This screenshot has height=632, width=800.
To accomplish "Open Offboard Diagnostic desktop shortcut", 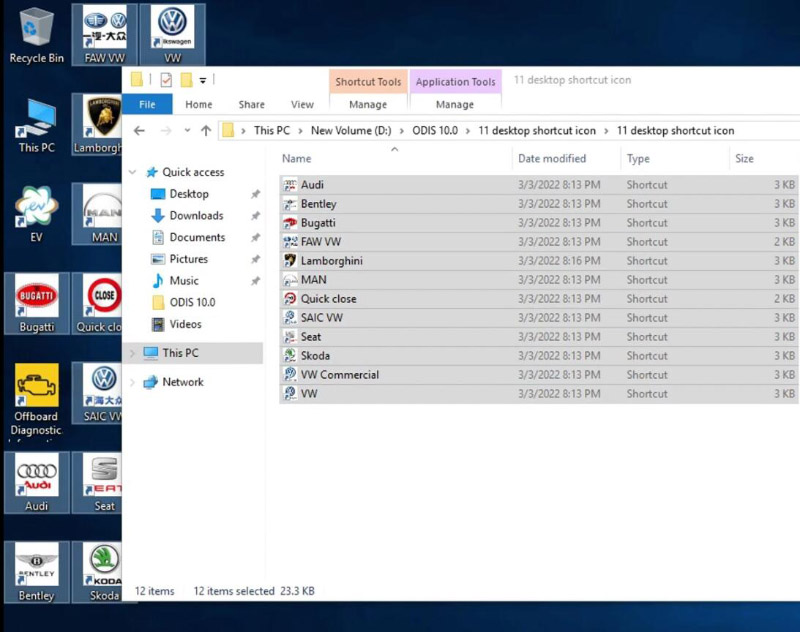I will tap(36, 400).
